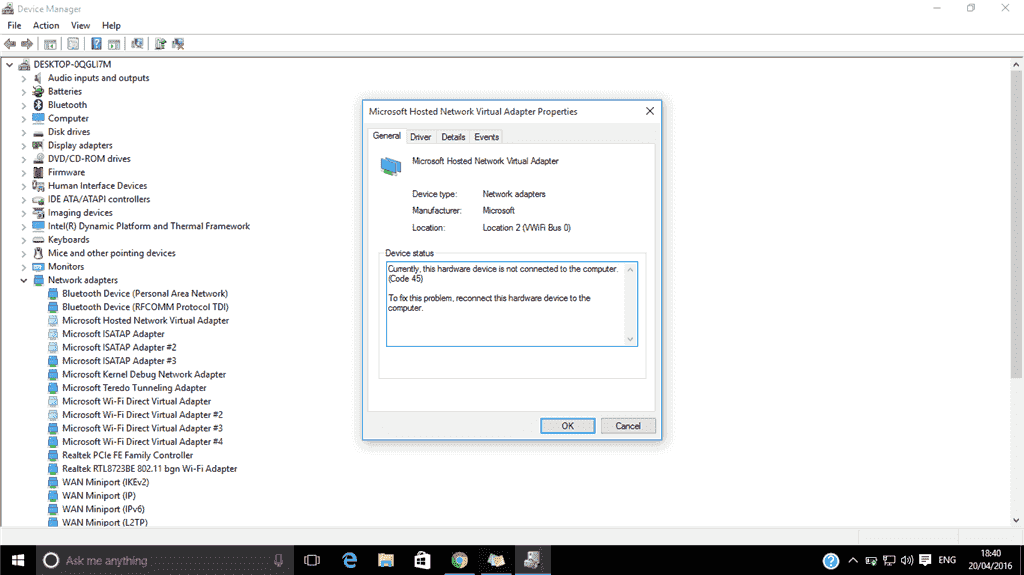Click the volume icon in the system tray
The height and width of the screenshot is (575, 1024).
click(x=907, y=561)
